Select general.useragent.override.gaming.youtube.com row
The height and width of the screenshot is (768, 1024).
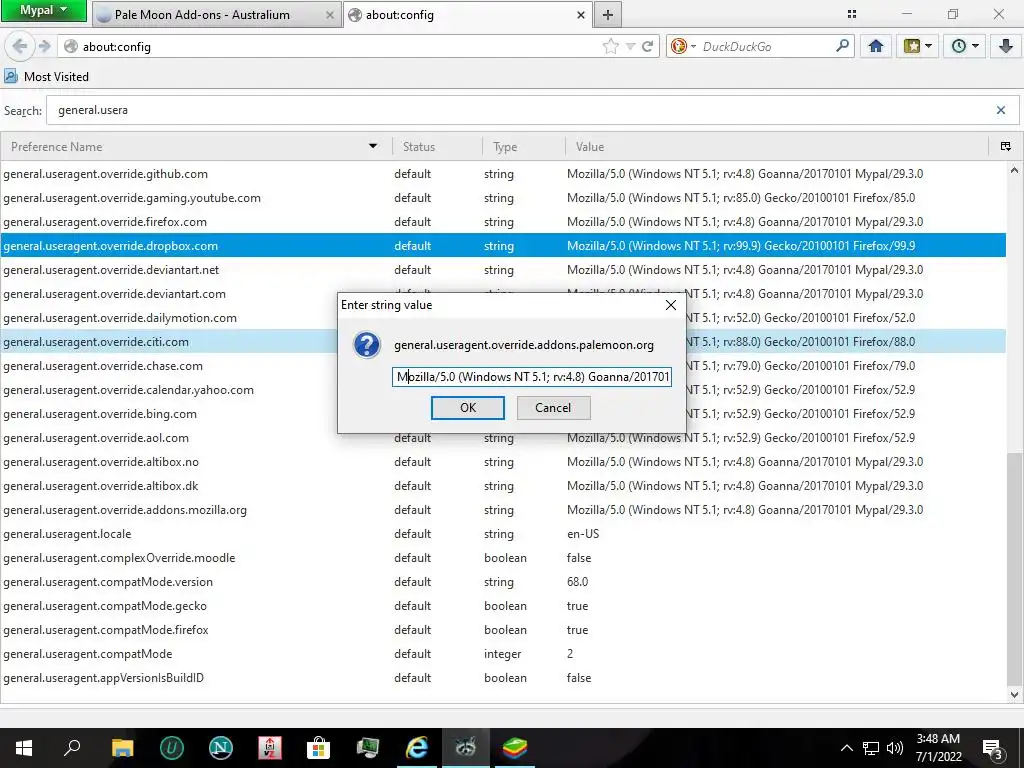click(503, 198)
